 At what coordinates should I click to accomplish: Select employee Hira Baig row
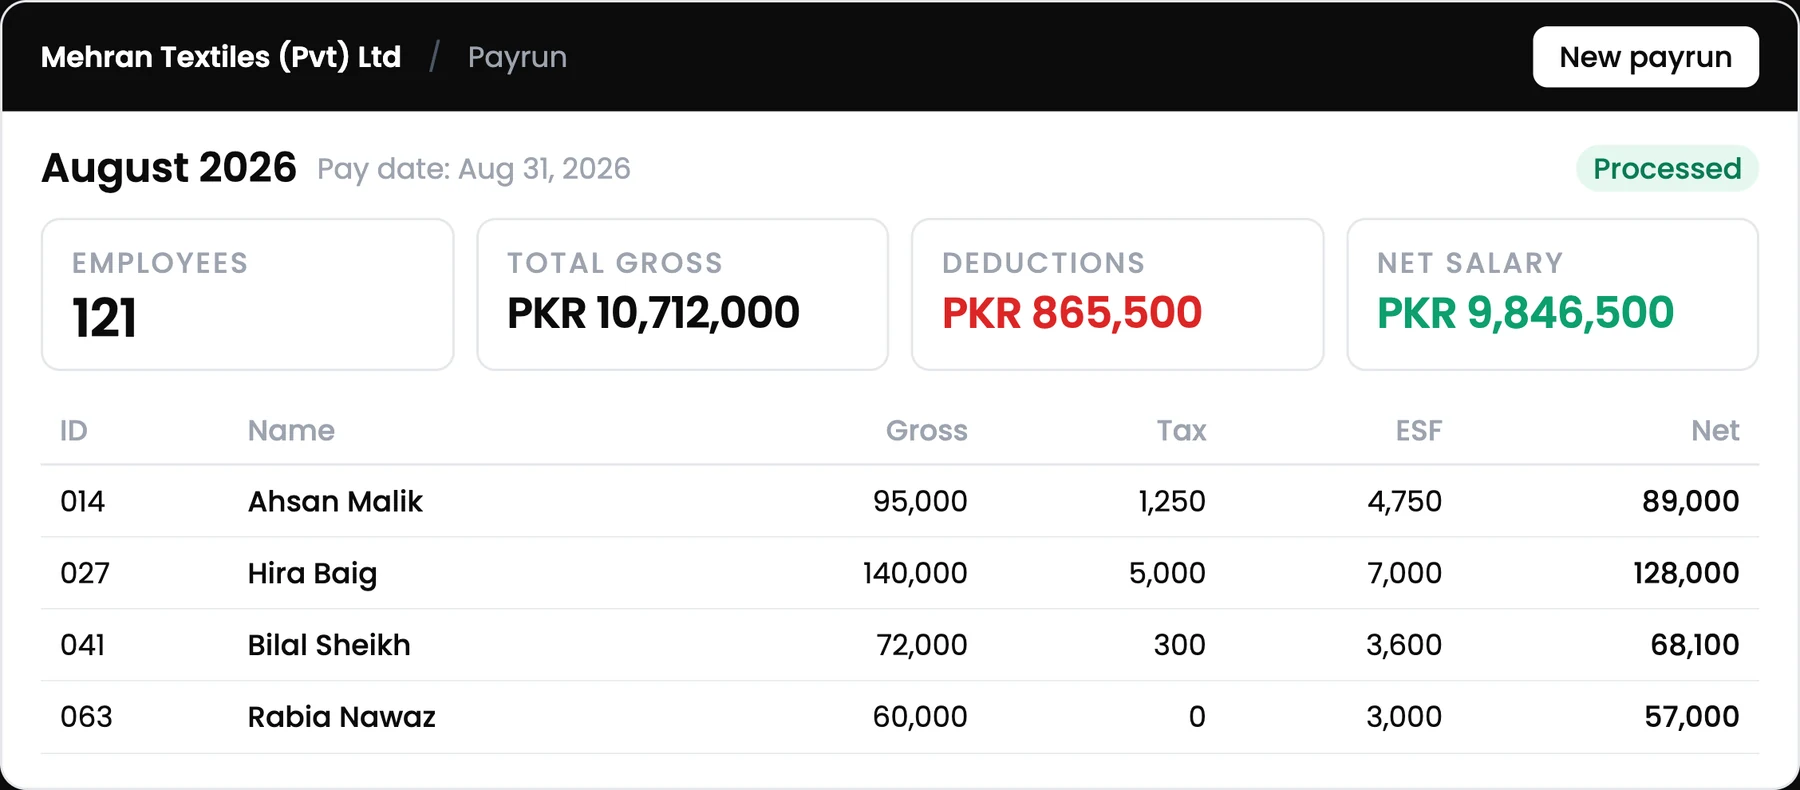[900, 573]
